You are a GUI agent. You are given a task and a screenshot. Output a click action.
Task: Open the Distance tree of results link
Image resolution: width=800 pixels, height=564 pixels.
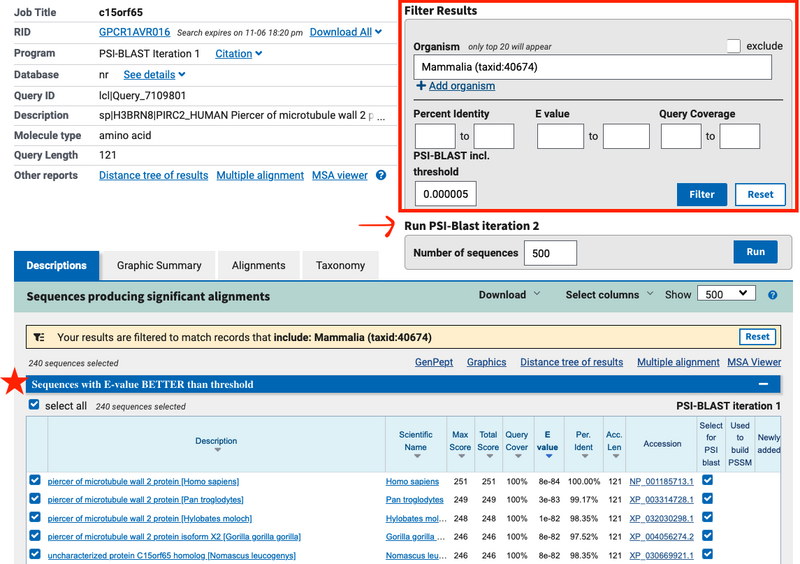(x=153, y=176)
